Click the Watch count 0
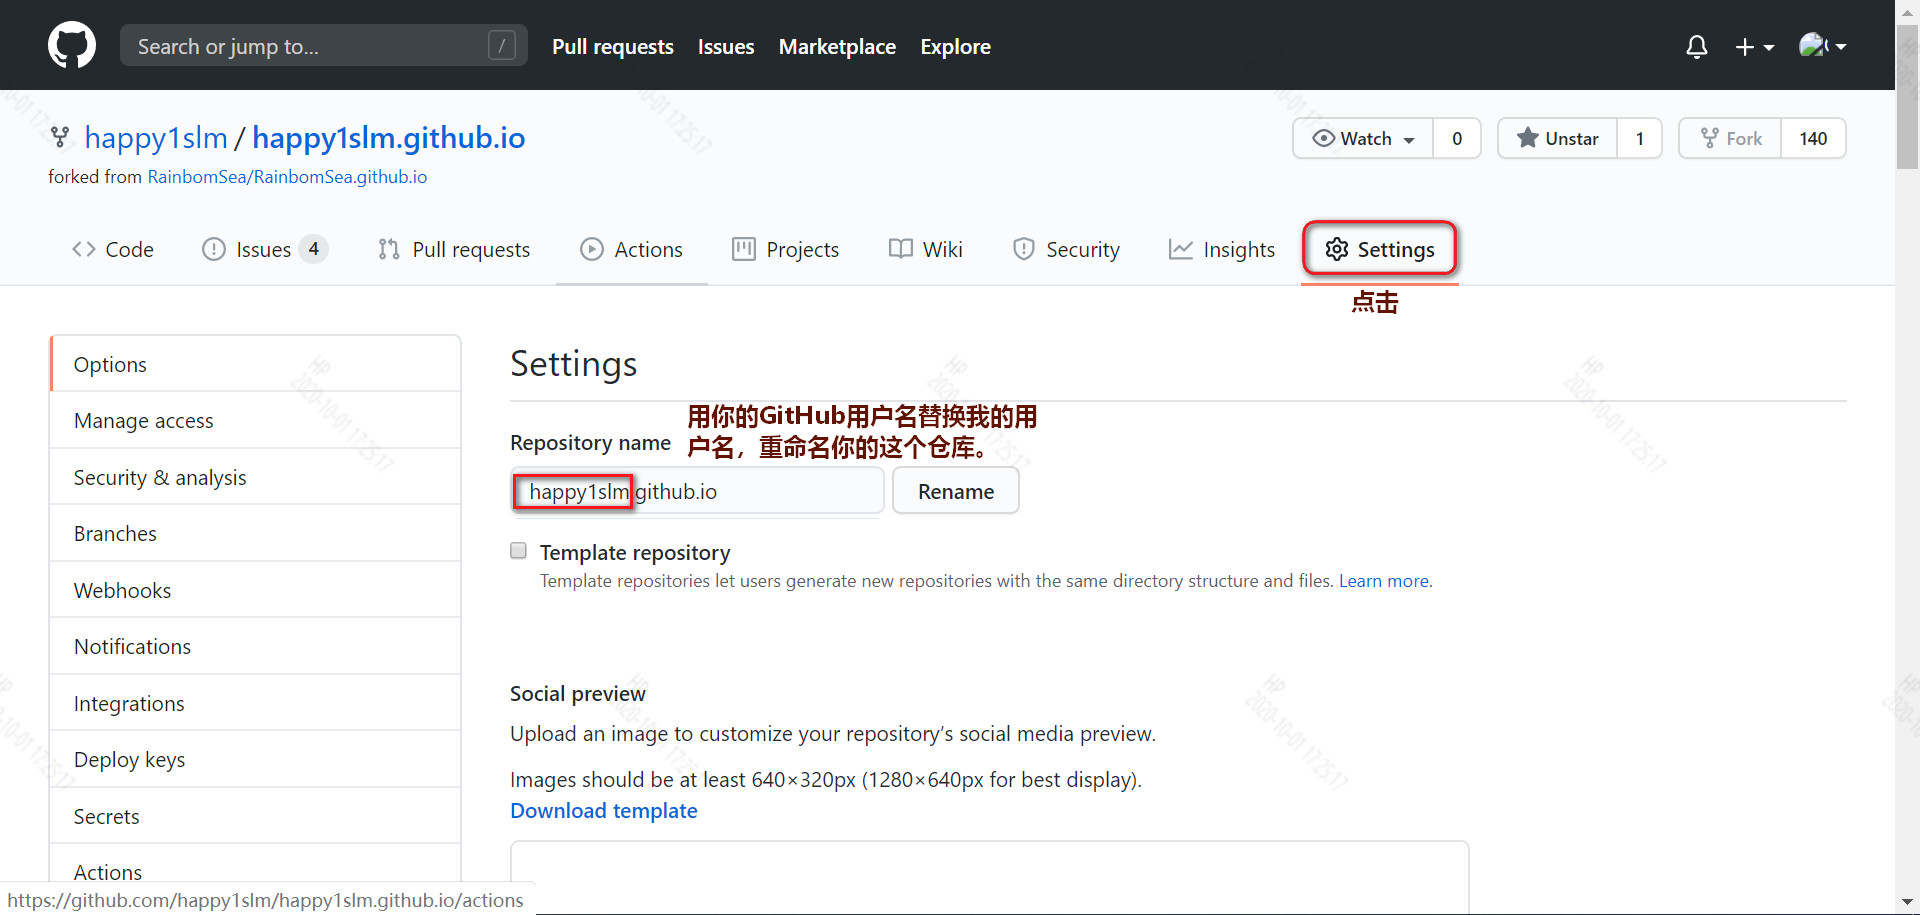The image size is (1920, 915). pos(1457,138)
